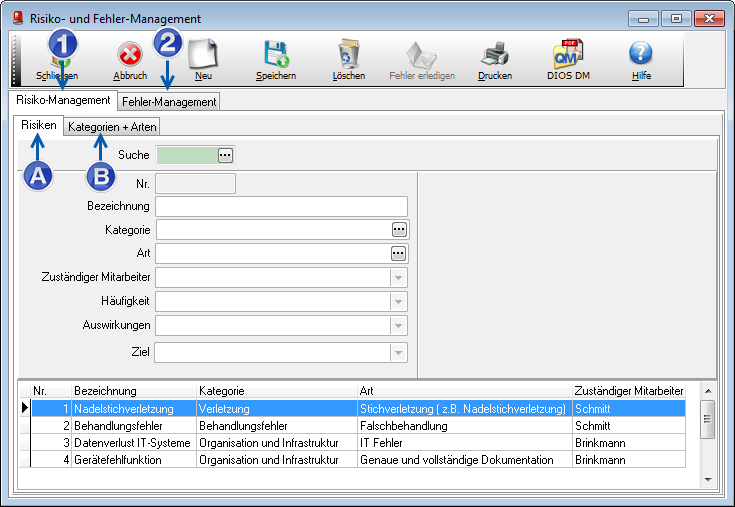735x507 pixels.
Task: Click the Nr. field in the form
Action: [x=195, y=184]
